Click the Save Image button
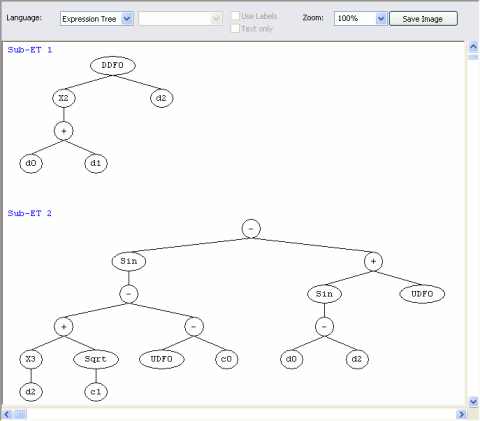 pos(423,19)
